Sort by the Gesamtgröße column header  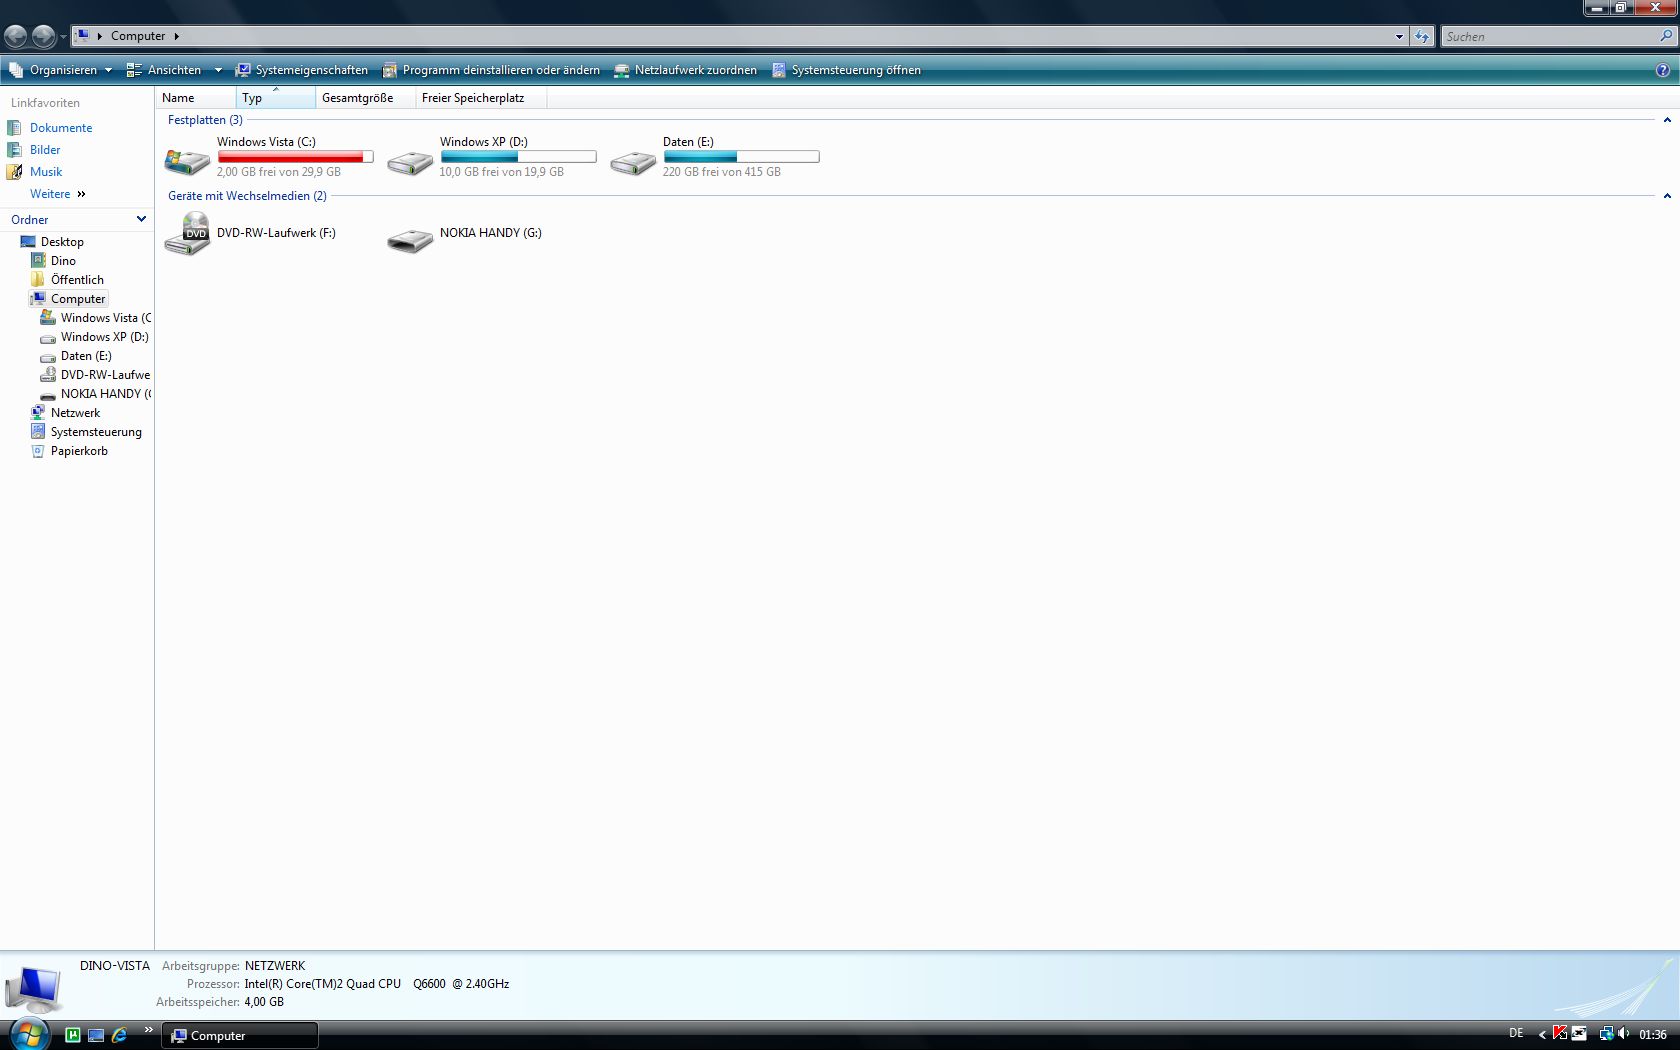[x=365, y=98]
